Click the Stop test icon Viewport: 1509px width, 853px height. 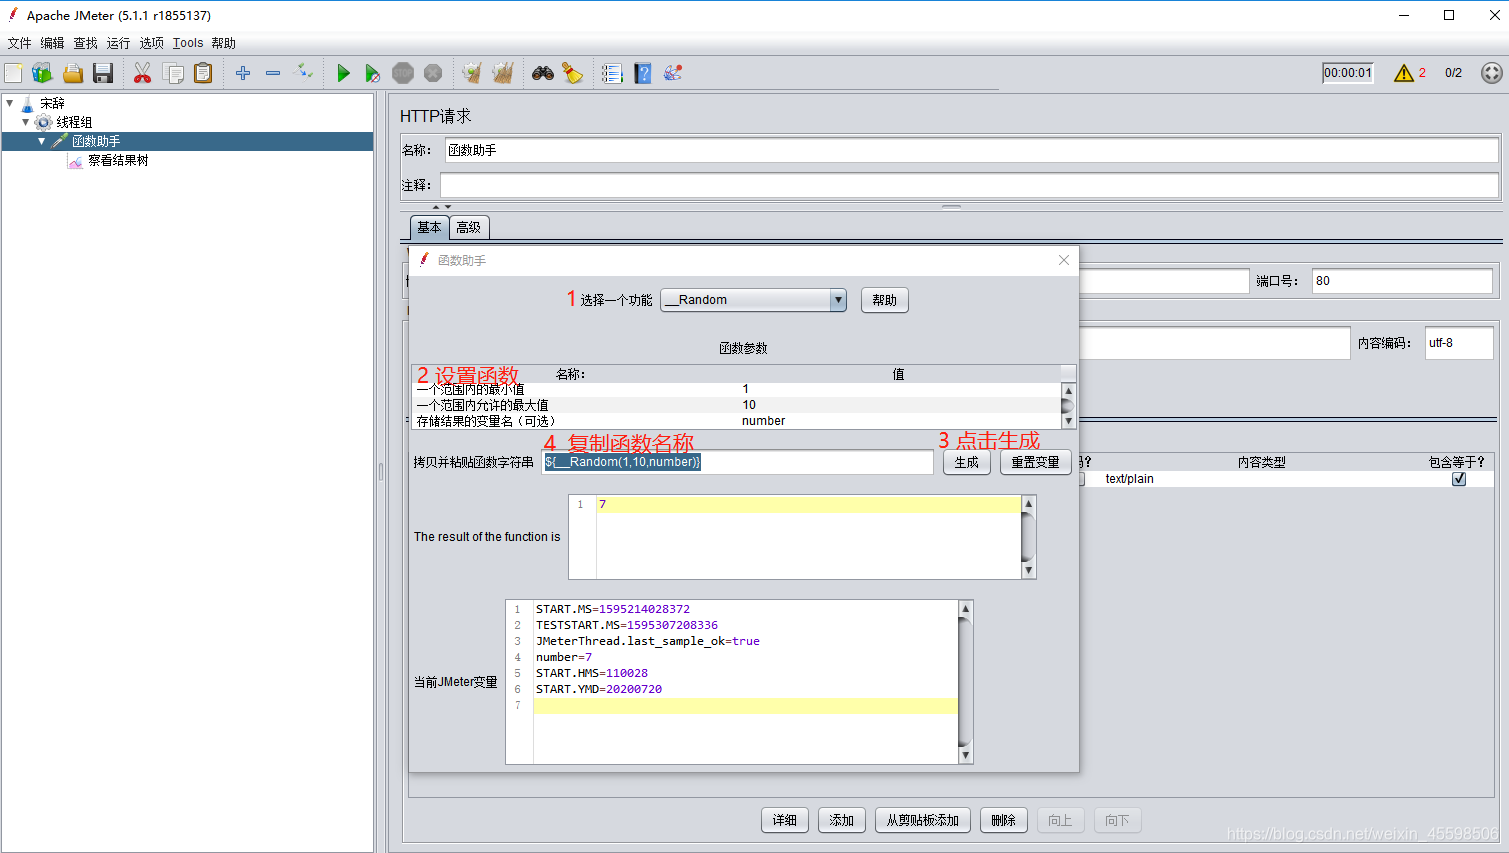[x=403, y=73]
